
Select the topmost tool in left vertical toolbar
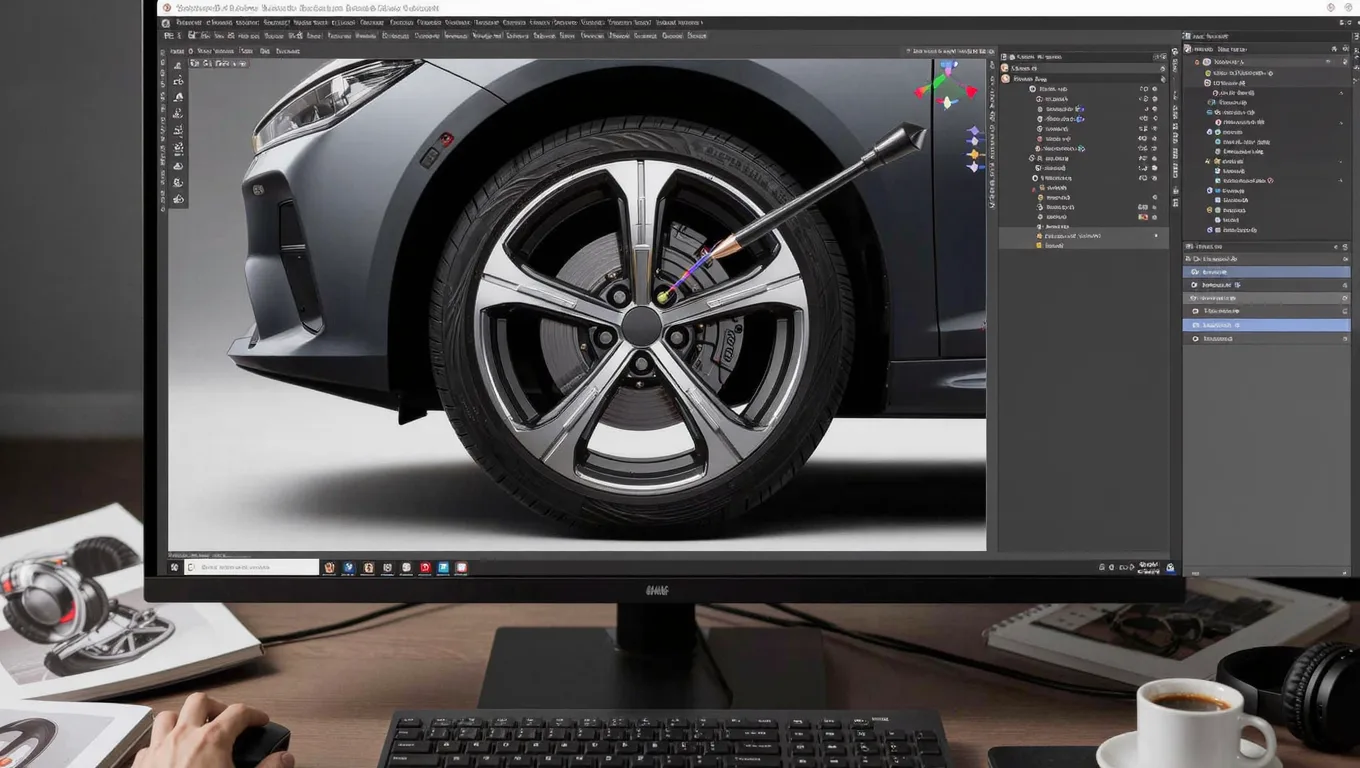point(178,64)
